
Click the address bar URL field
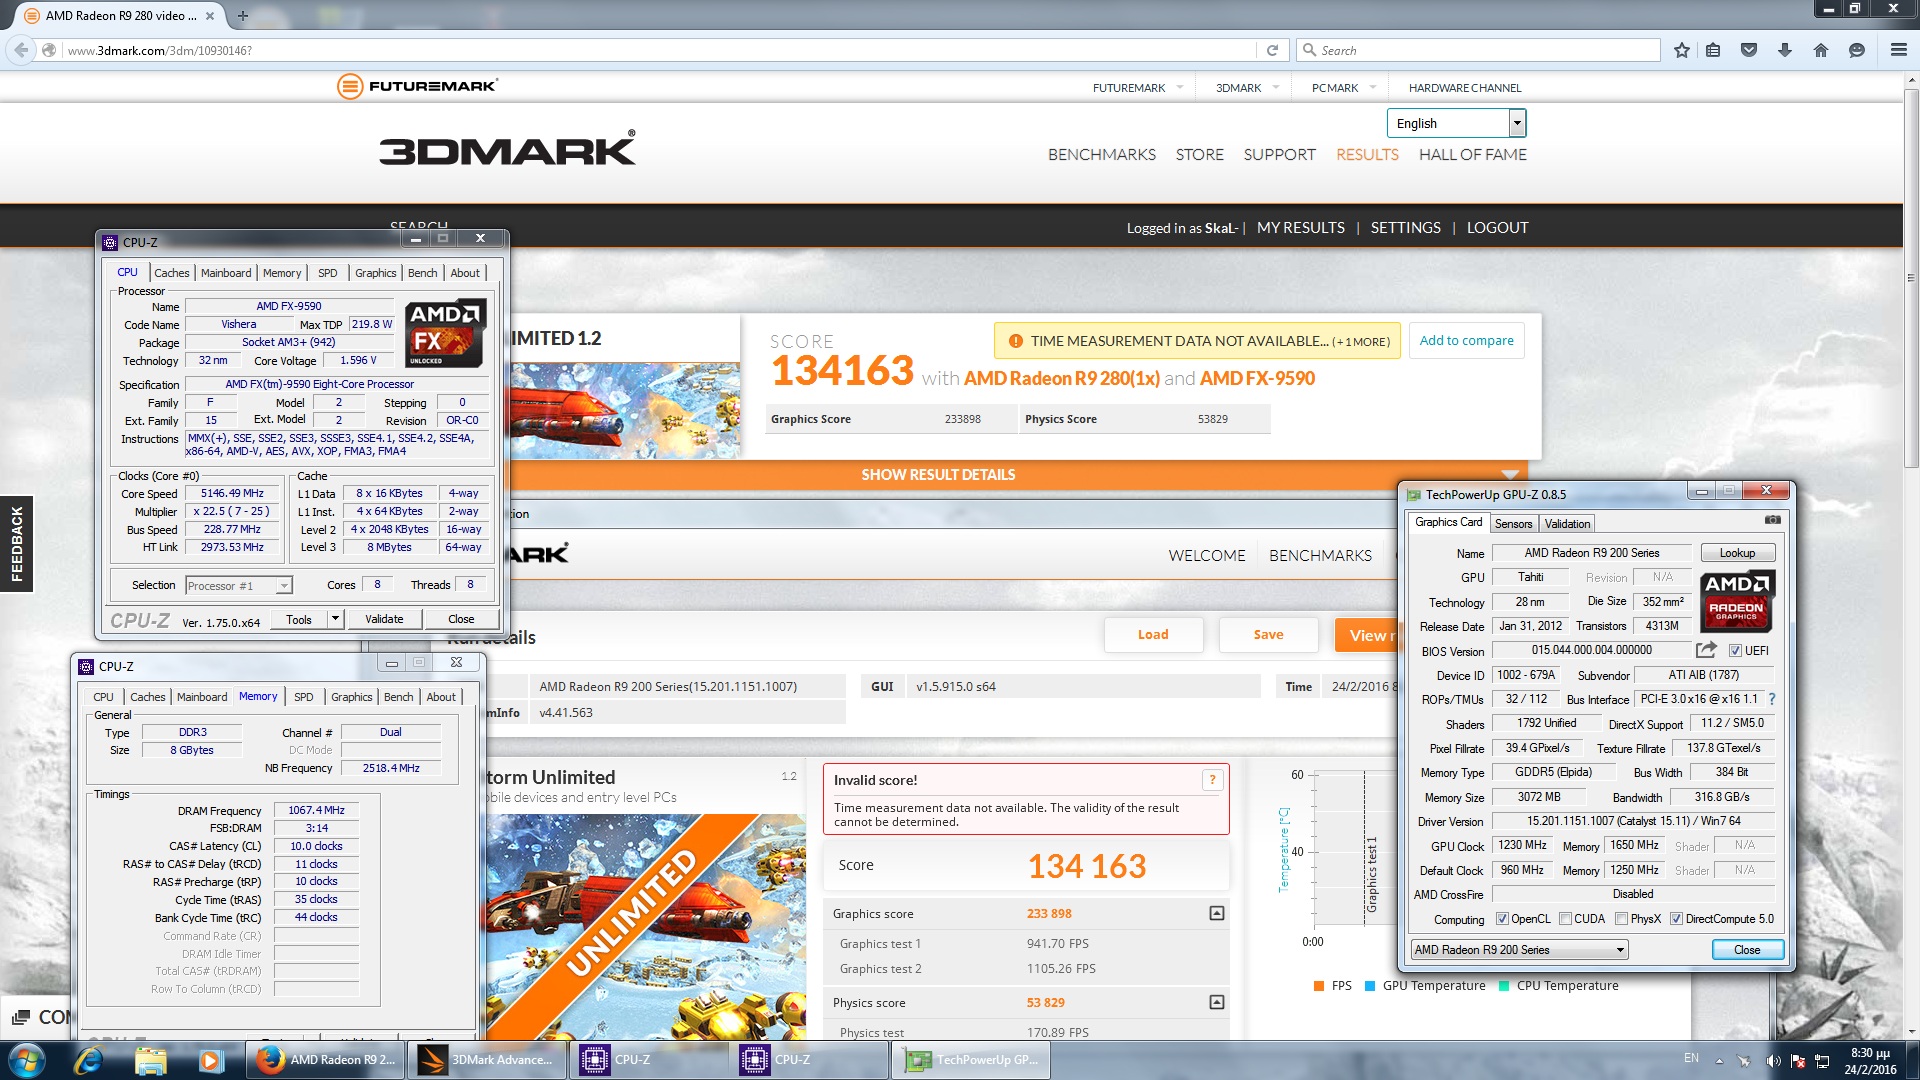(660, 50)
